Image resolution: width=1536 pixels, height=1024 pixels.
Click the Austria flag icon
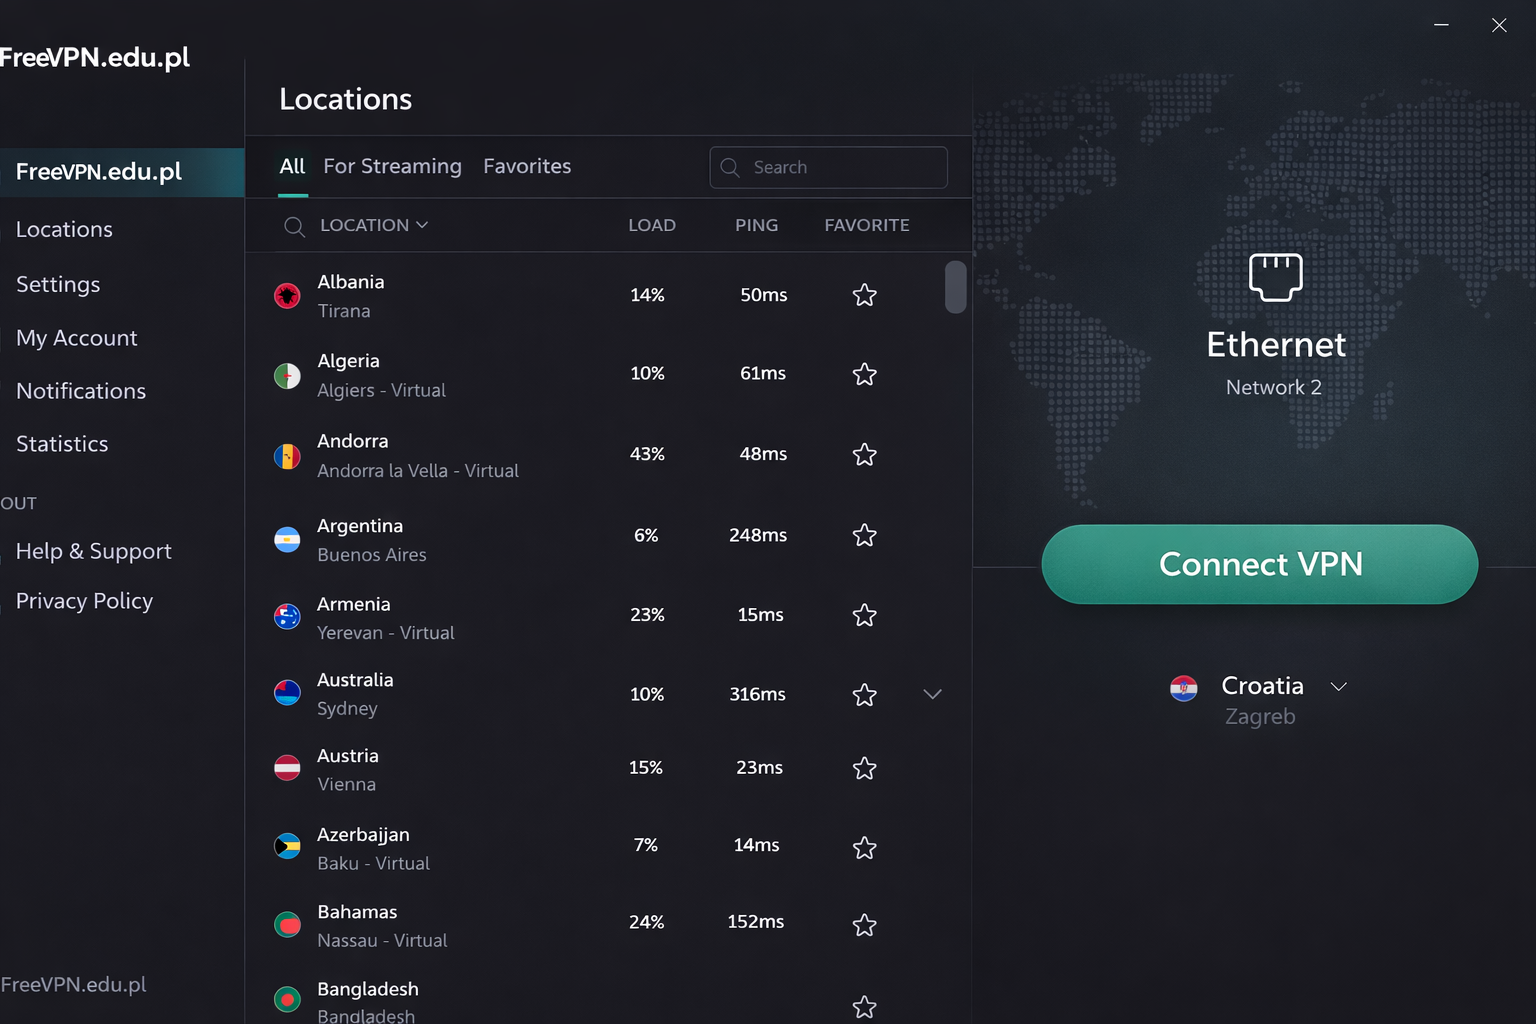287,768
